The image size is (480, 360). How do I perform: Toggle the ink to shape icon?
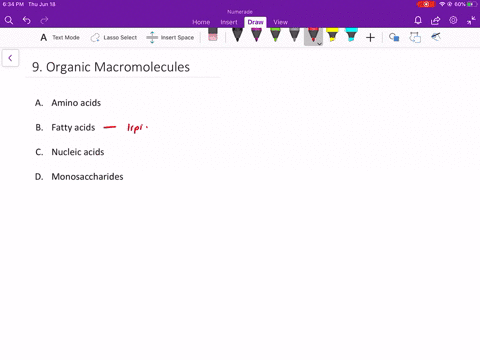(415, 37)
